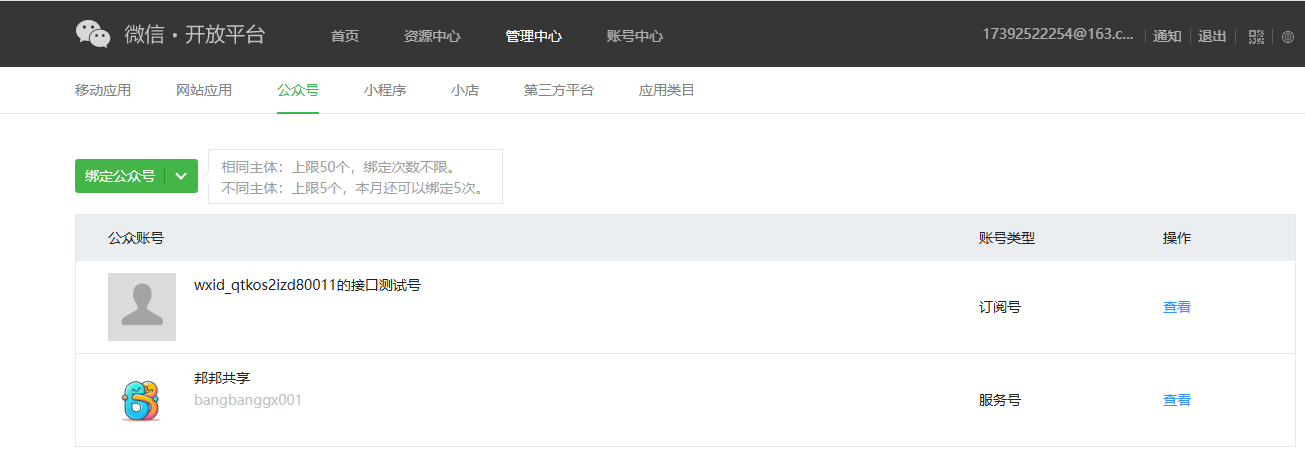Image resolution: width=1305 pixels, height=450 pixels.
Task: Click the 不同主体 limit hint line
Action: [353, 188]
